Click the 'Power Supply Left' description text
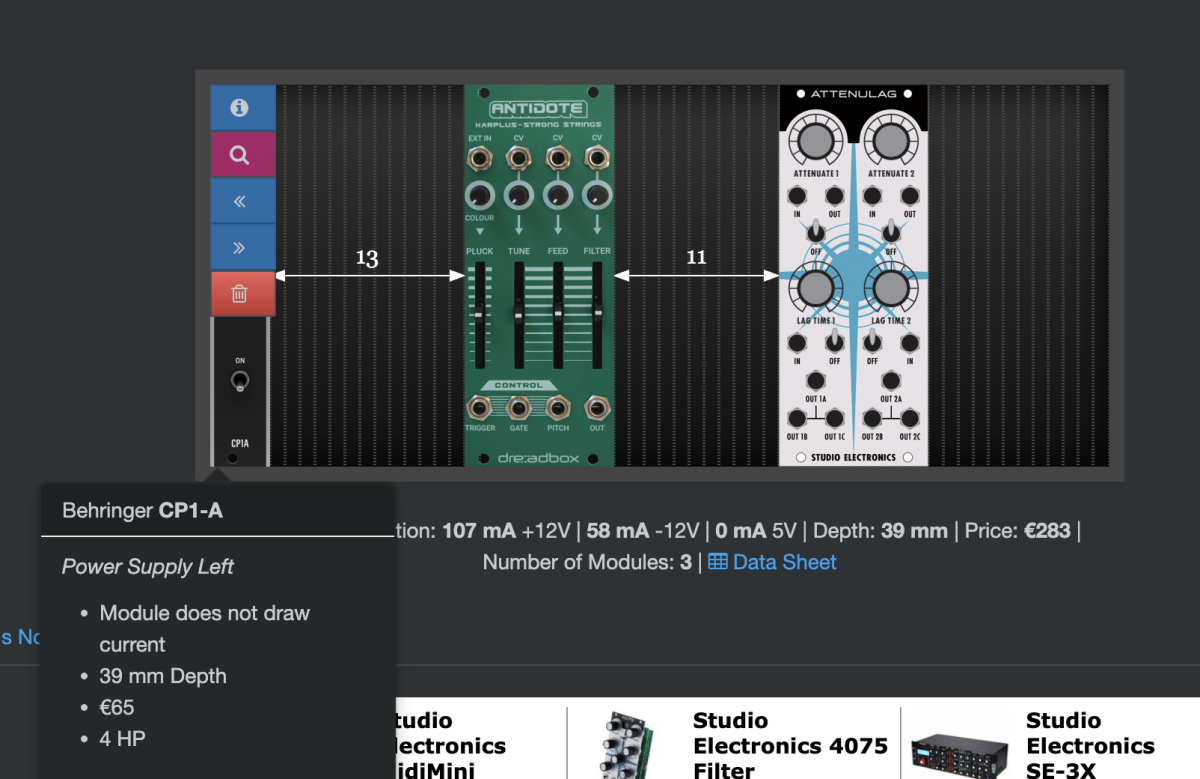The height and width of the screenshot is (779, 1200). pos(148,566)
